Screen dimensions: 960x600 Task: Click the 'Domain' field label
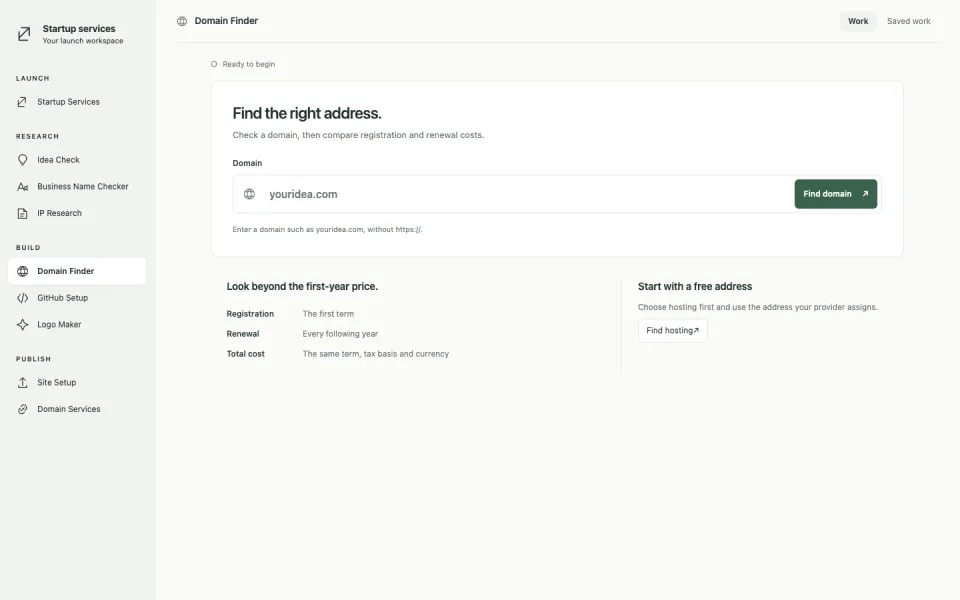tap(247, 163)
